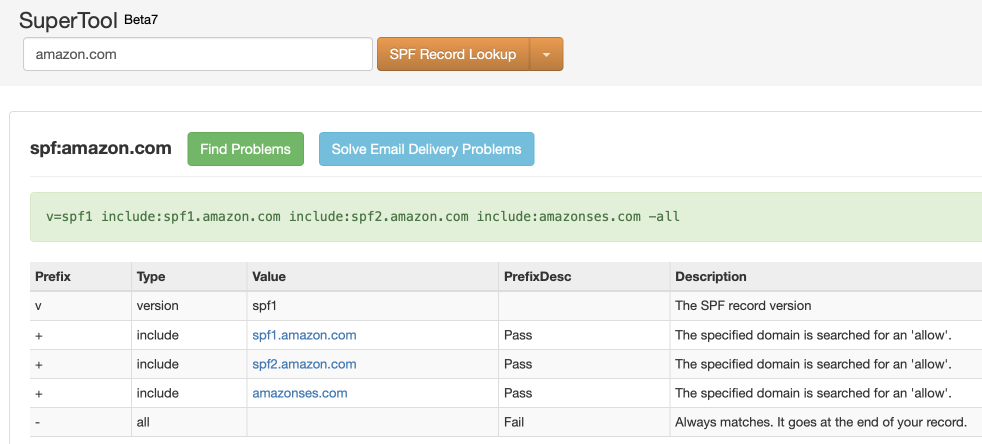Click the 'all' type cell
The width and height of the screenshot is (982, 444).
tap(189, 422)
